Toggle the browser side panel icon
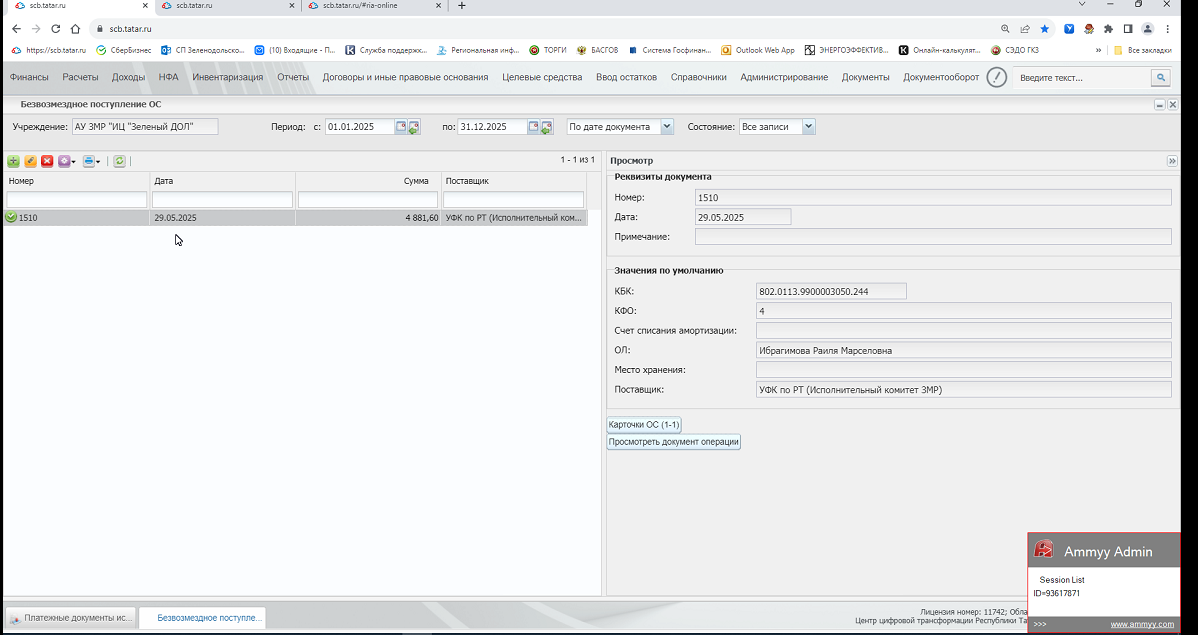This screenshot has height=635, width=1198. tap(1128, 28)
